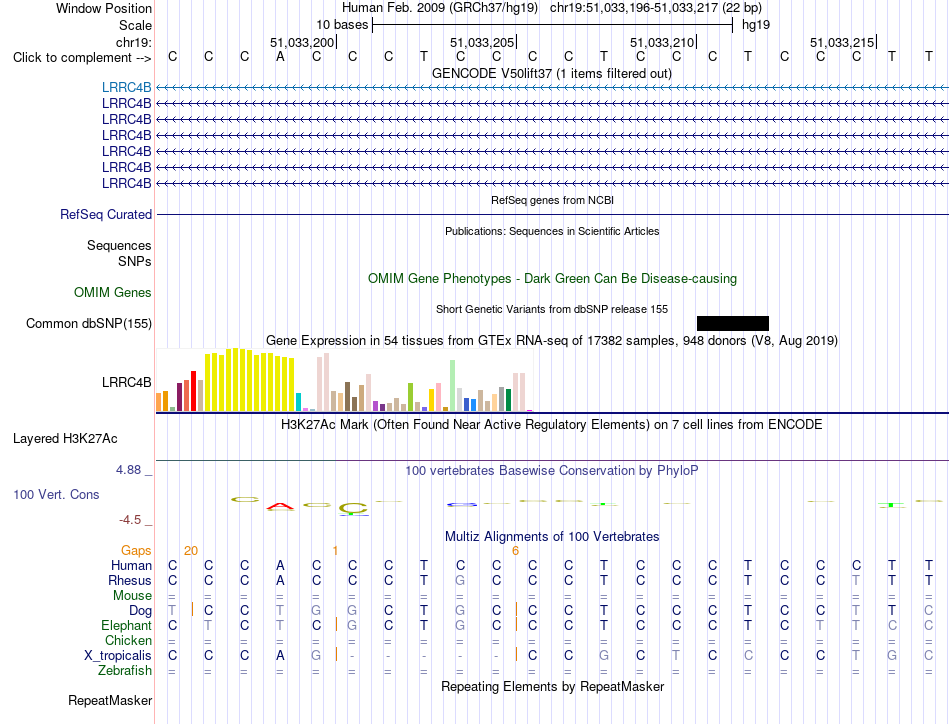This screenshot has height=724, width=950.
Task: Click the 'H3K27Ac Mark' ENCODE title
Action: point(551,425)
